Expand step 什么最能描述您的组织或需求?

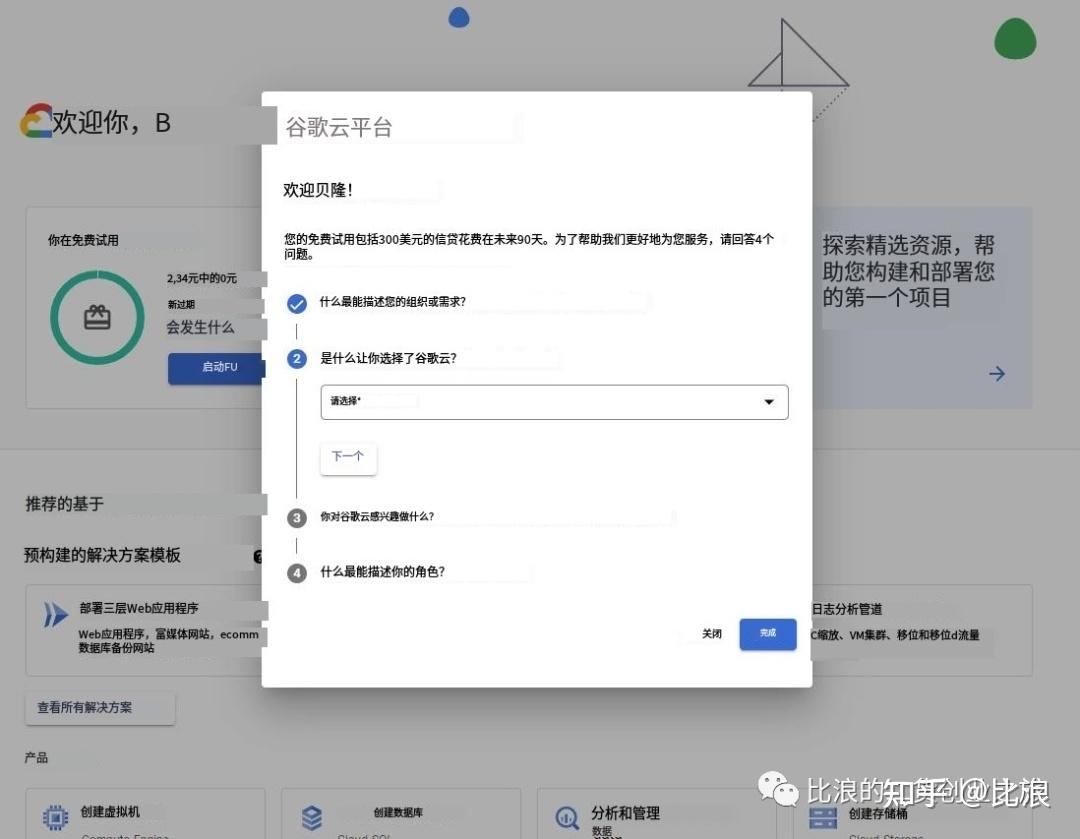(x=393, y=302)
